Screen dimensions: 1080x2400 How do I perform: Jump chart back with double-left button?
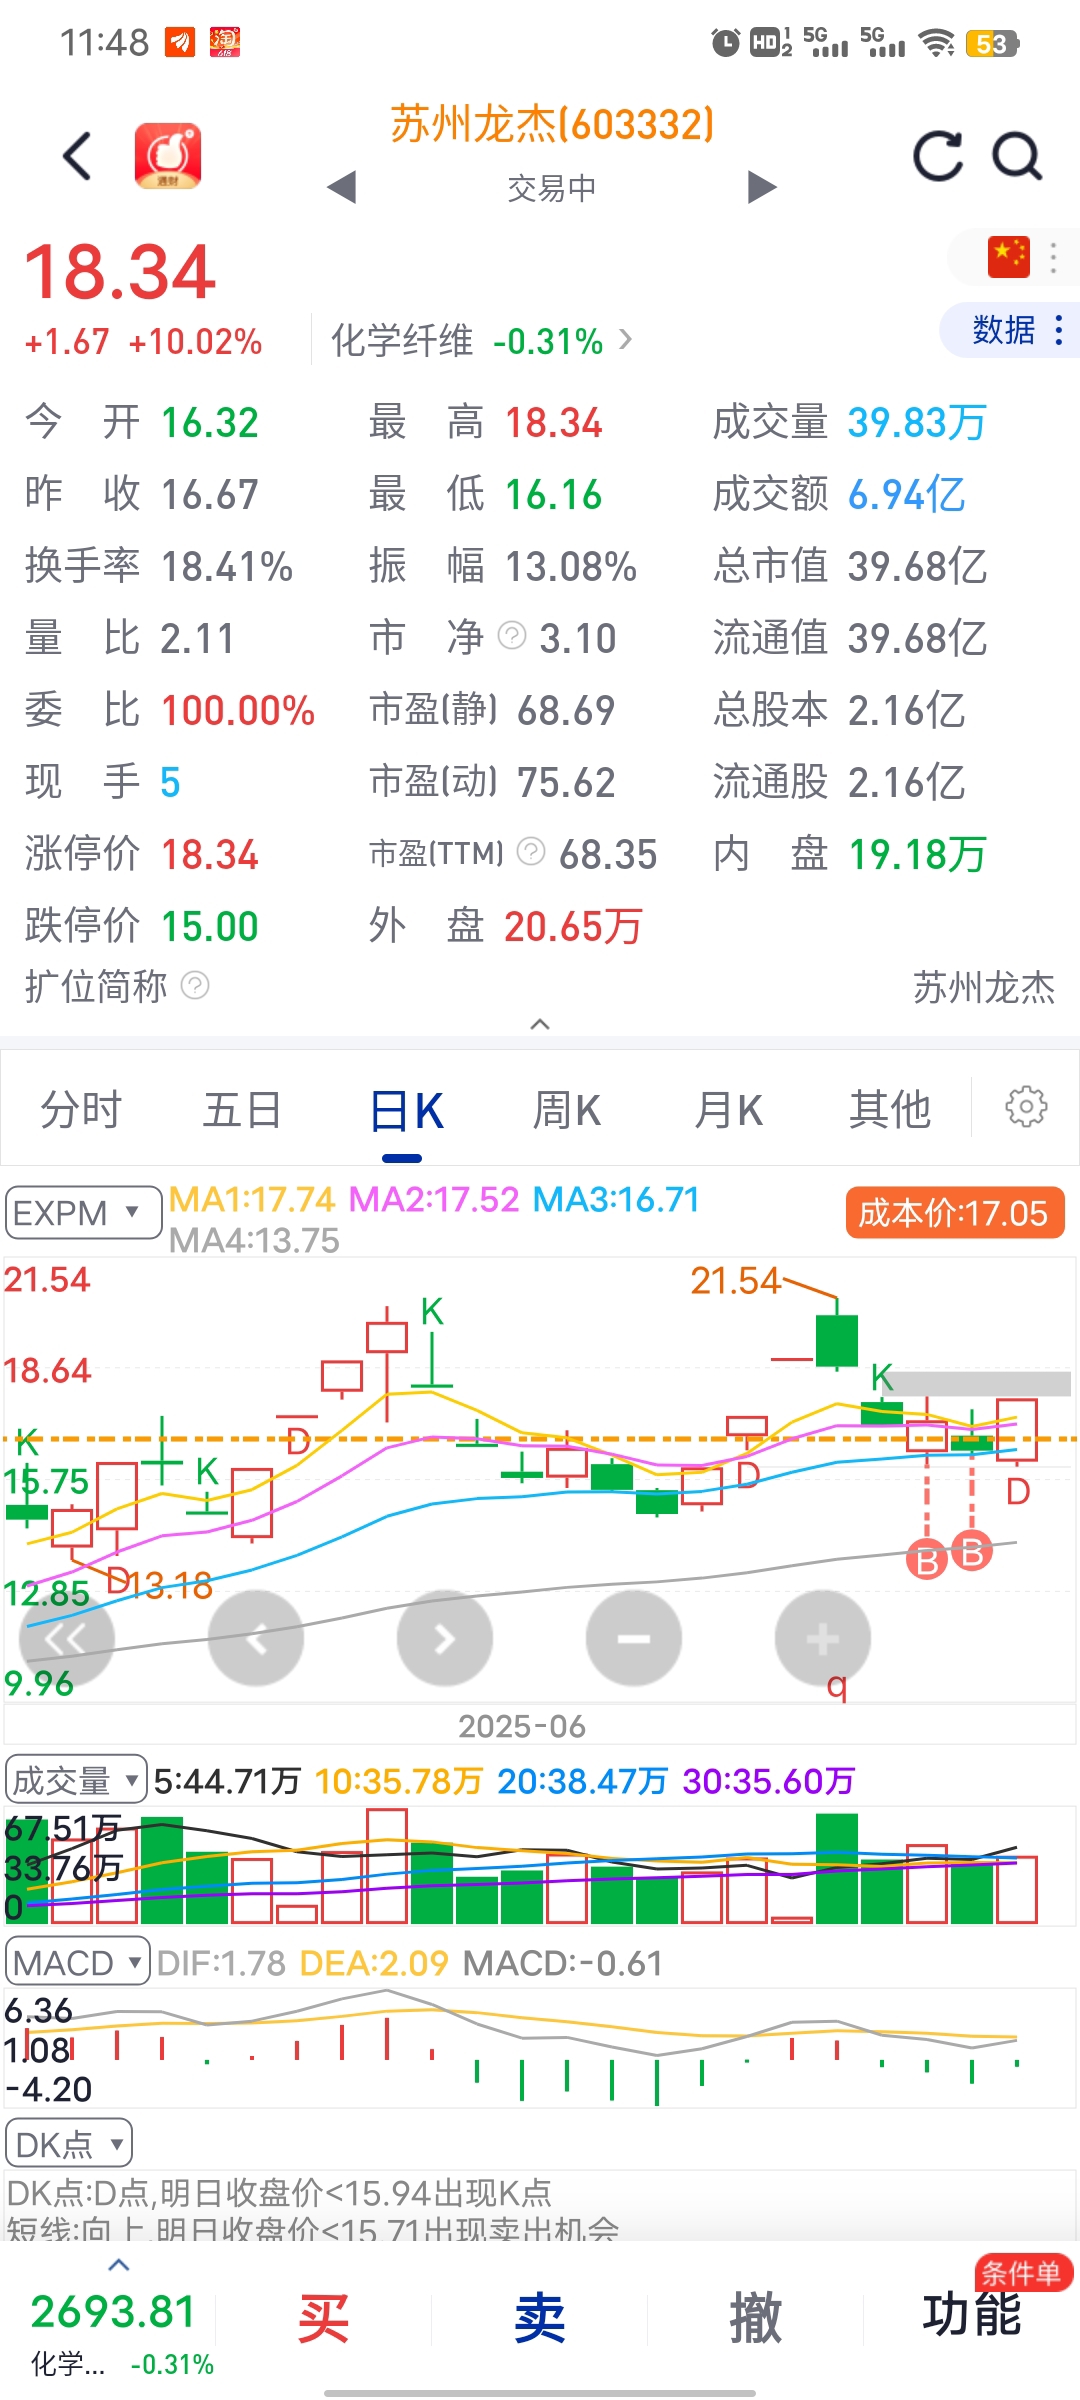tap(66, 1638)
